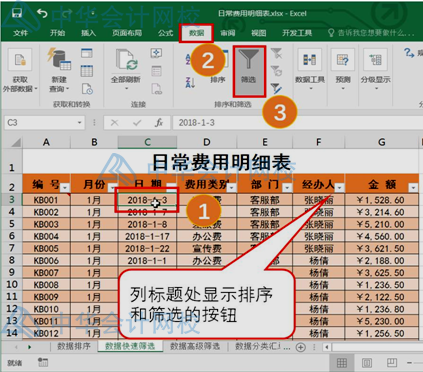Click the recent sources icon with a clock
The height and width of the screenshot is (372, 423).
click(x=87, y=89)
